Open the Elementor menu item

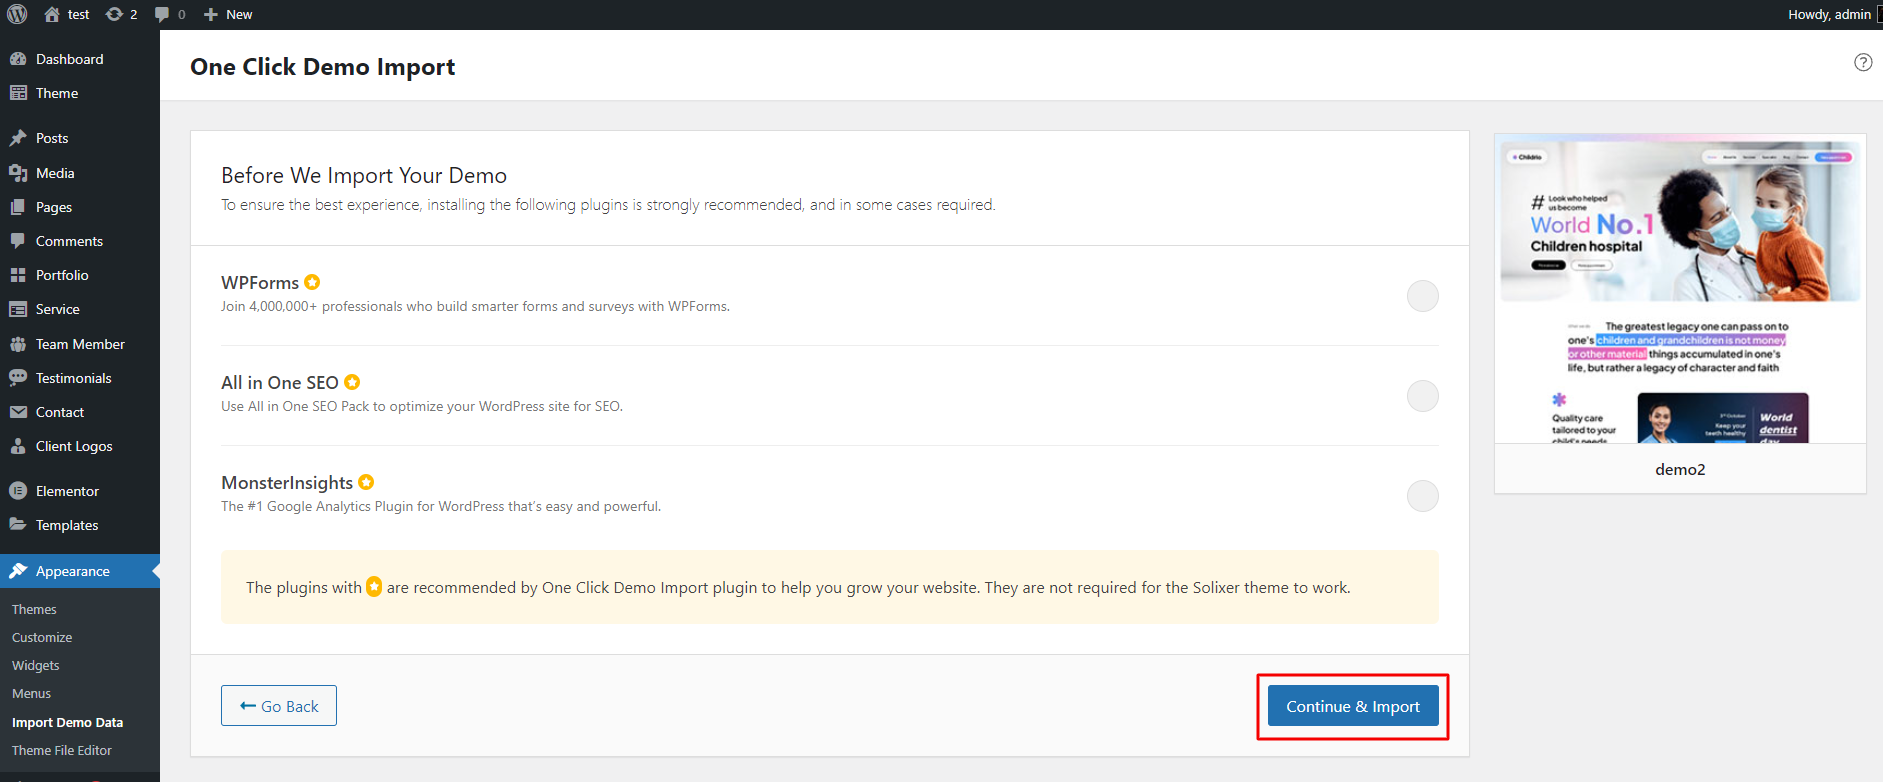pos(80,491)
